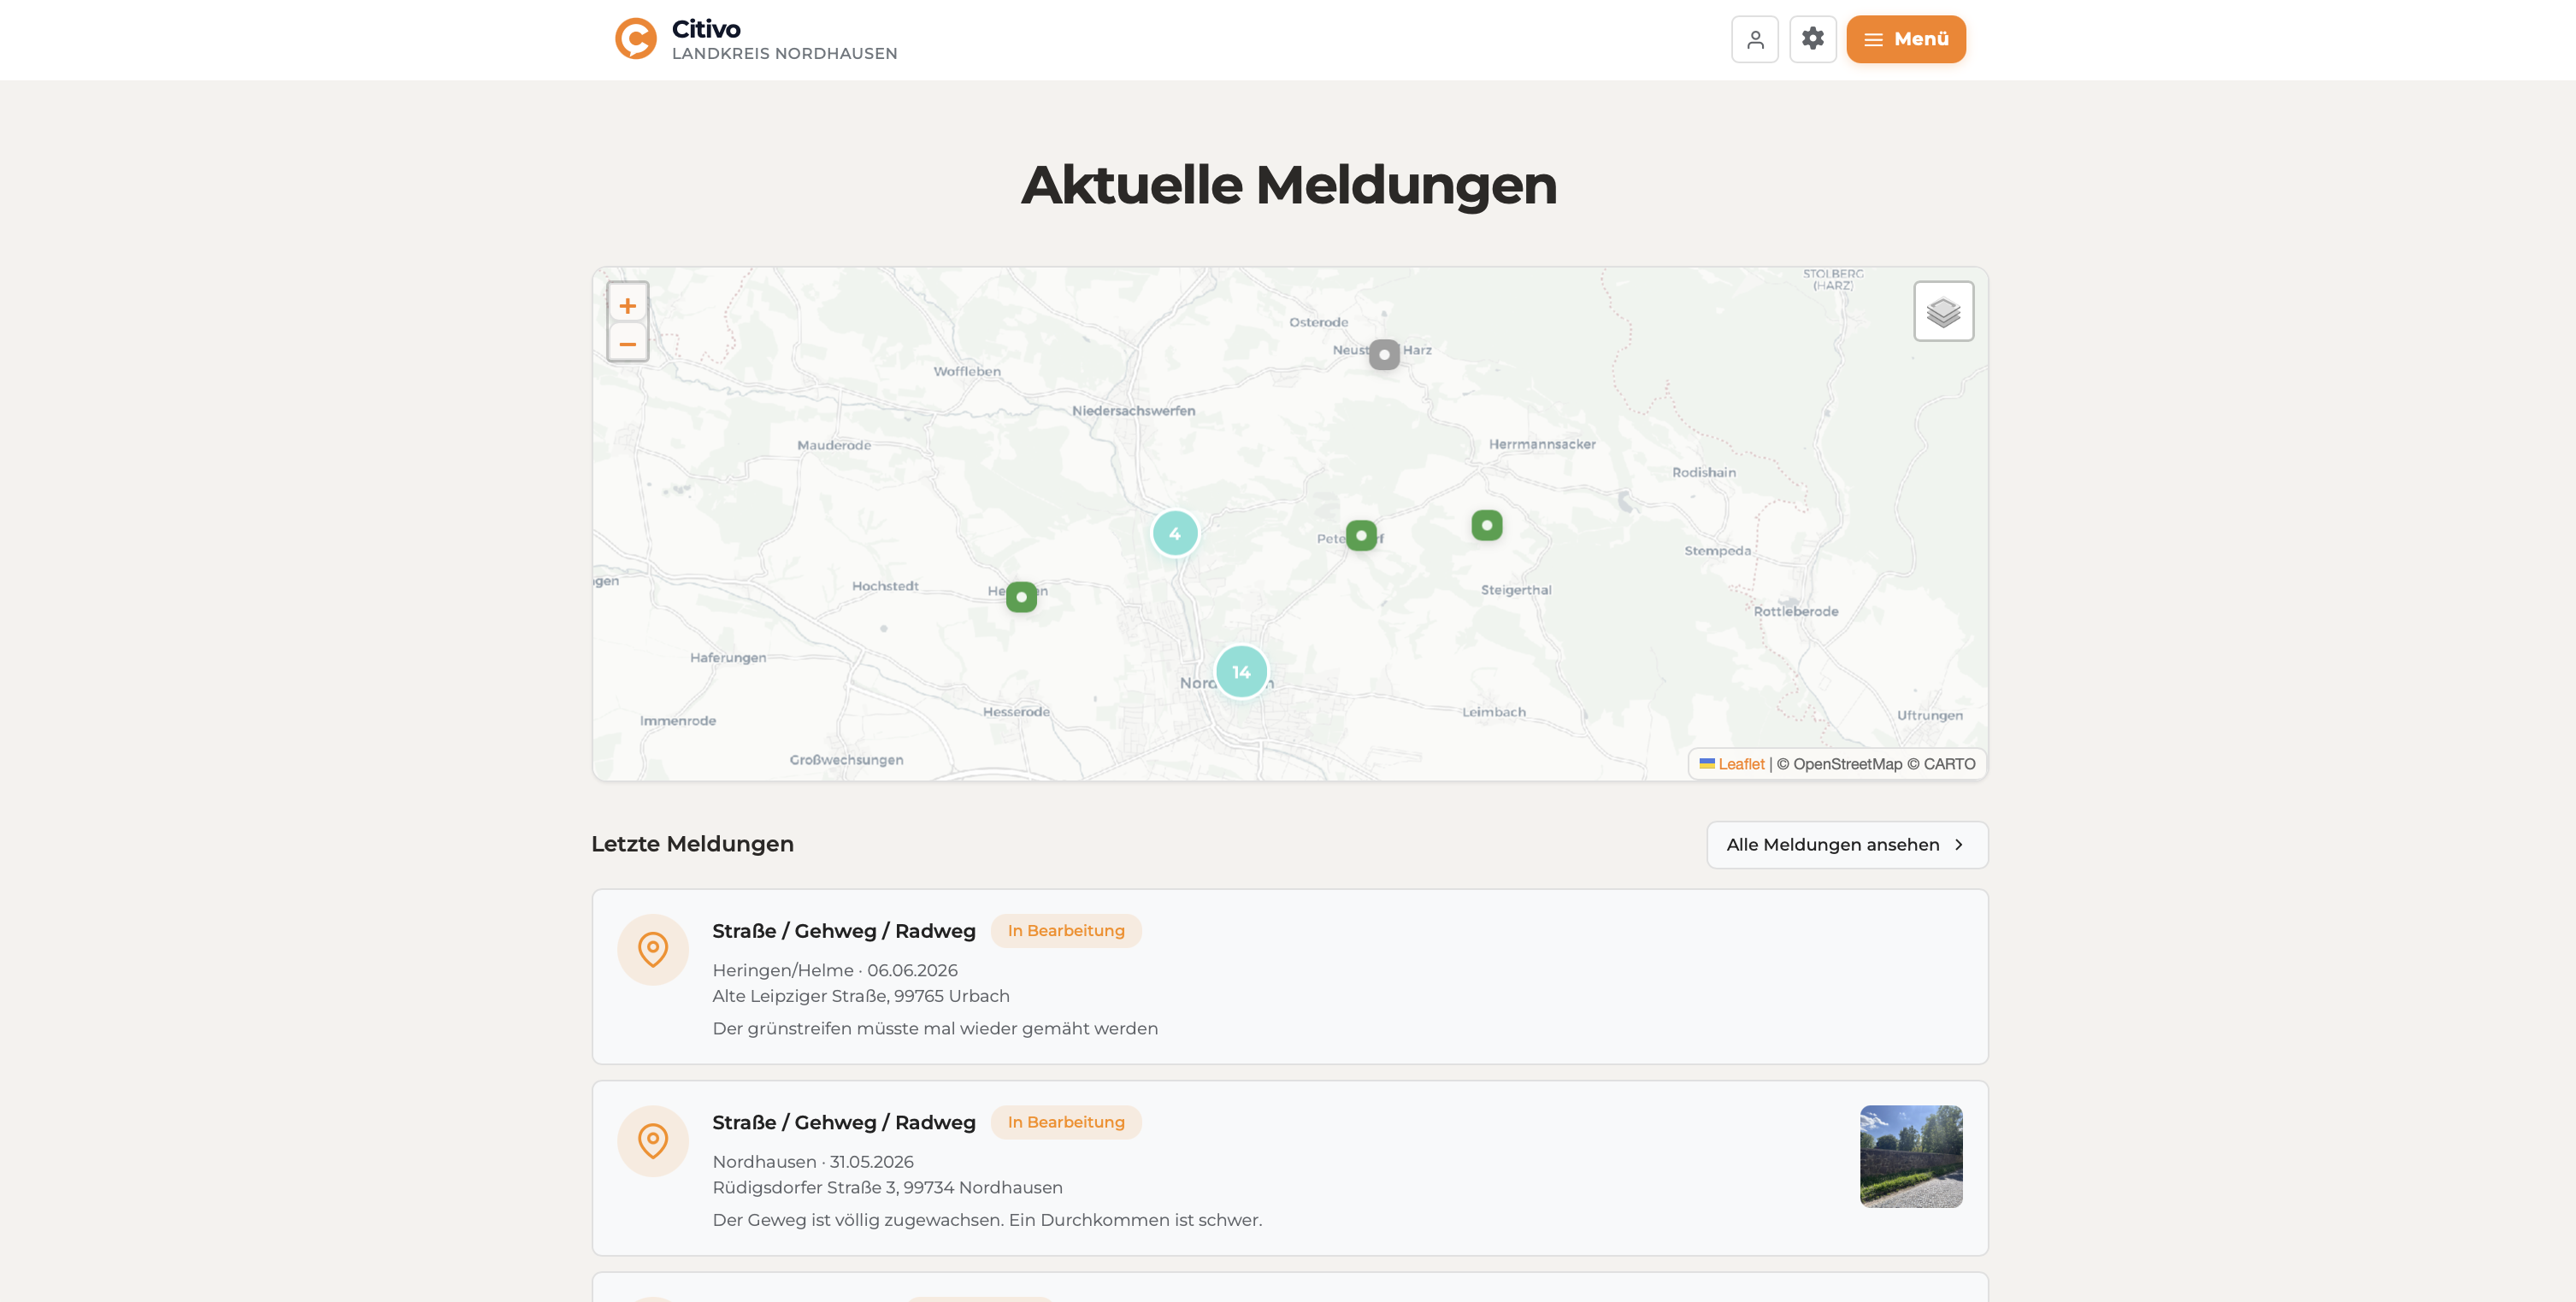Screen dimensions: 2576x1302
Task: Click text 'Alte Leipziger Straße, 99765 Urbach'
Action: click(x=861, y=996)
